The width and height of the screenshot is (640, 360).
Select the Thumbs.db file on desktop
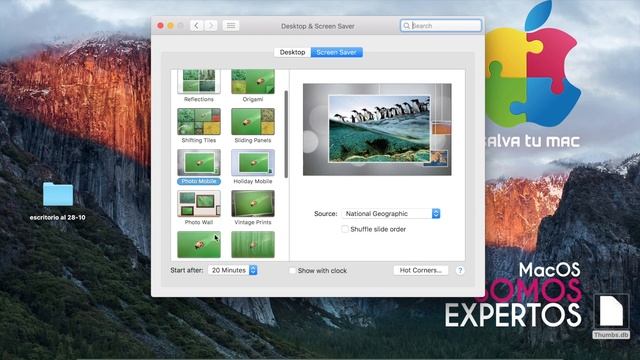(x=611, y=313)
